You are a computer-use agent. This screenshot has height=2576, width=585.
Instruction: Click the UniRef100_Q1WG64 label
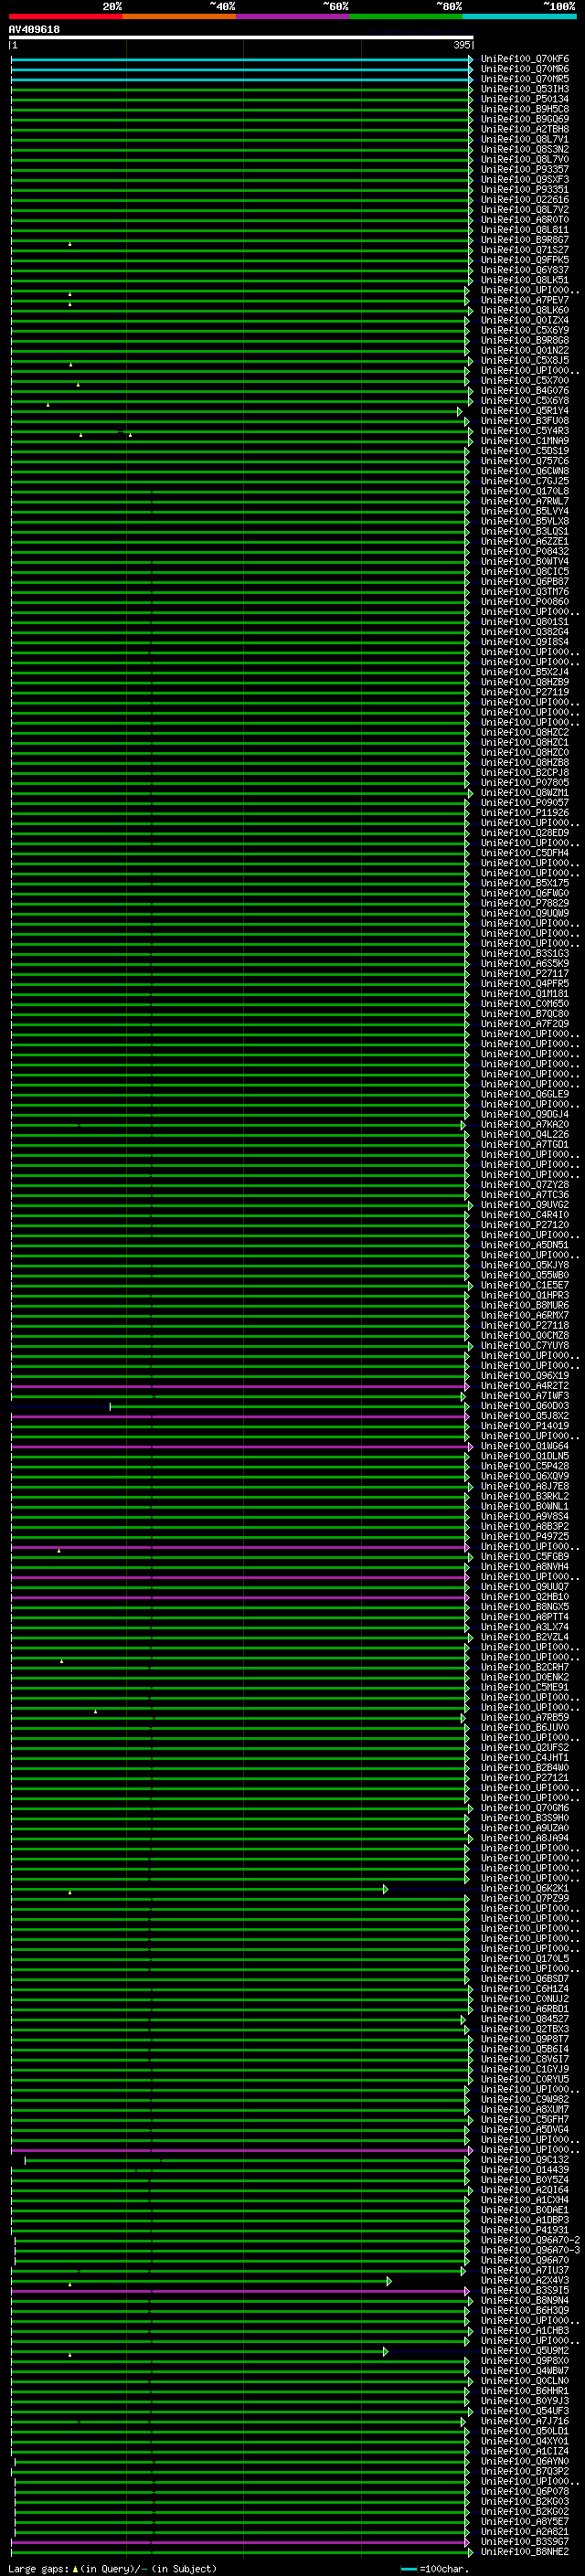[525, 1446]
